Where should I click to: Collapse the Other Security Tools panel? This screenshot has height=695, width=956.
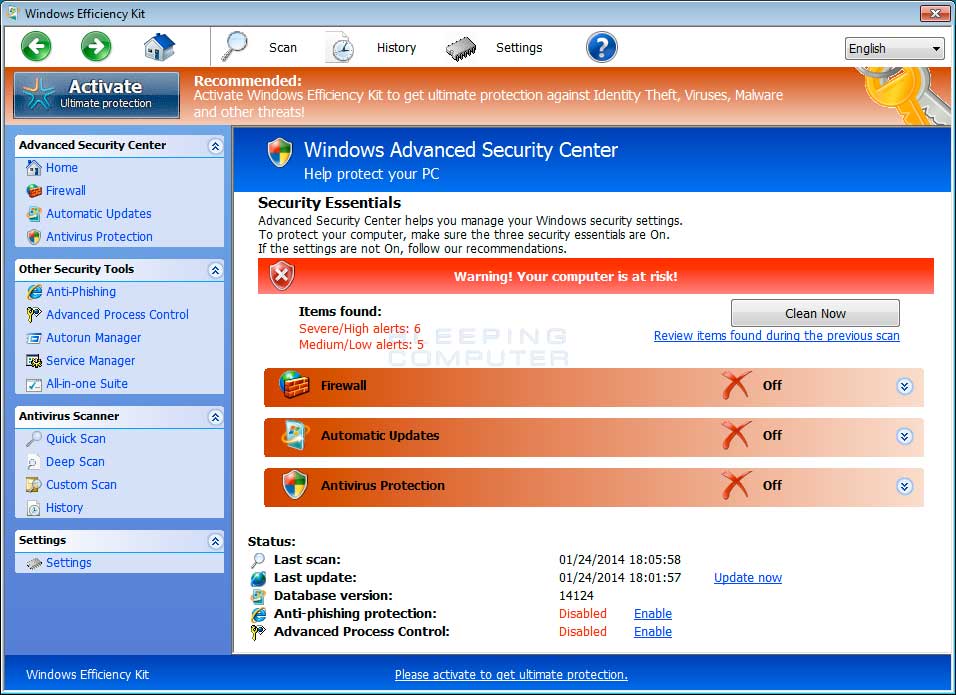click(213, 268)
